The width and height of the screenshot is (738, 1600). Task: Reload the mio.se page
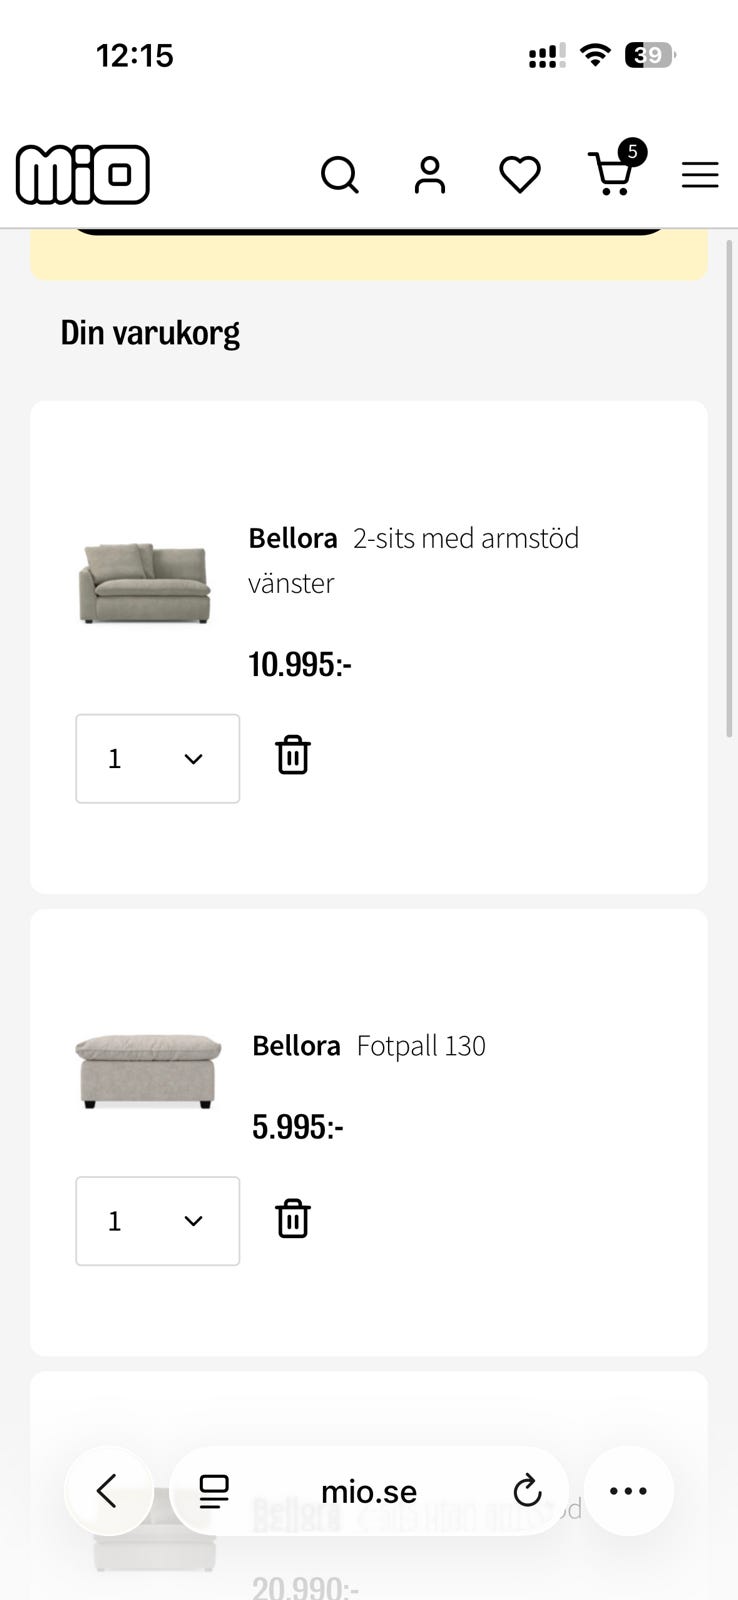click(x=527, y=1491)
